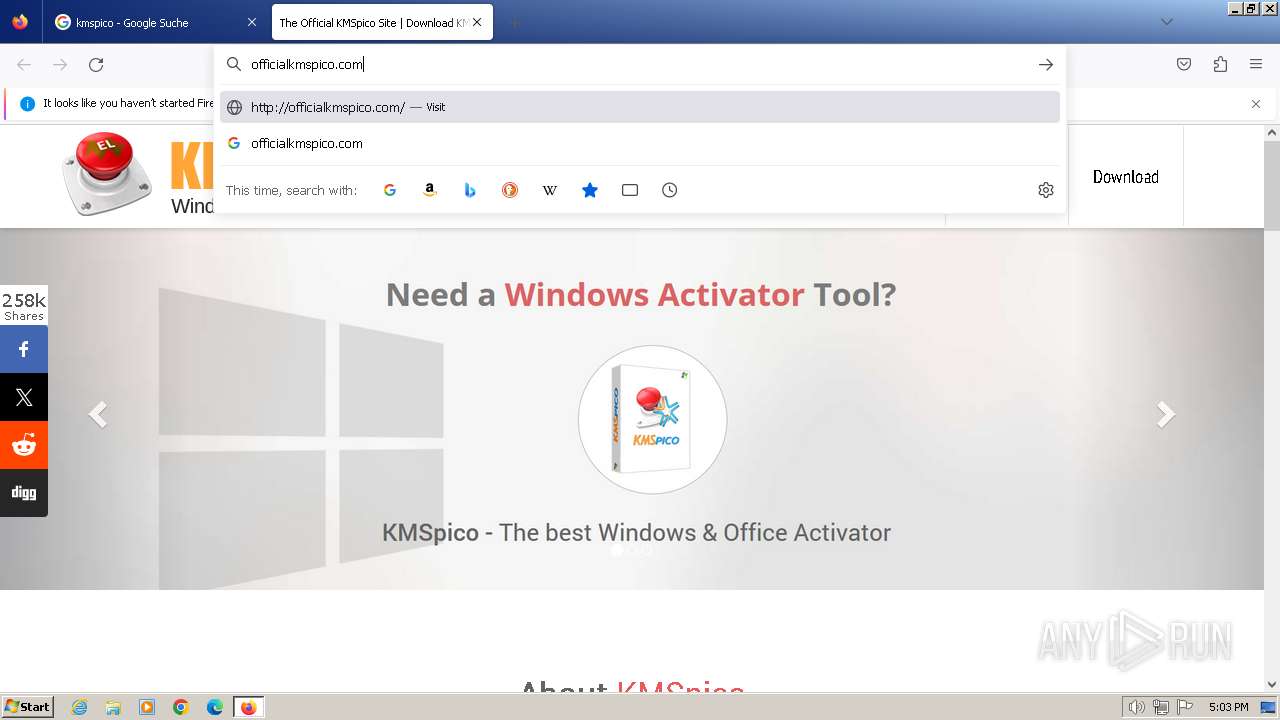Show previous slide with left arrow
Image resolution: width=1280 pixels, height=720 pixels.
point(97,414)
